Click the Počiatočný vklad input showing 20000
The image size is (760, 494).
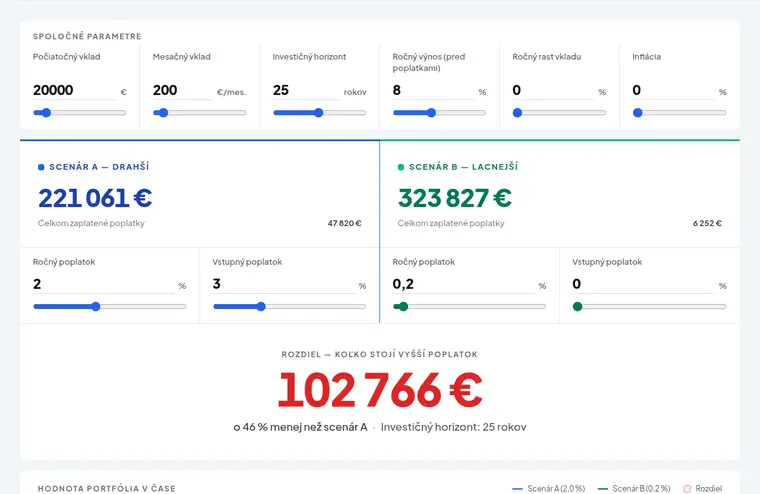point(74,90)
